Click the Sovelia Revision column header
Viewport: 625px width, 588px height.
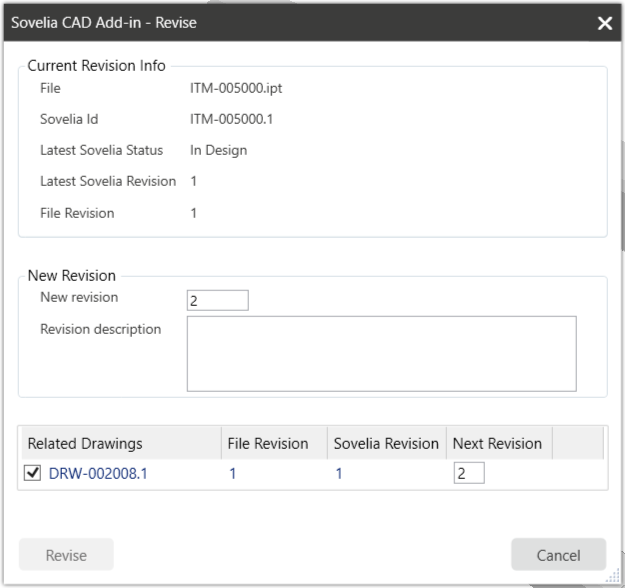click(387, 443)
